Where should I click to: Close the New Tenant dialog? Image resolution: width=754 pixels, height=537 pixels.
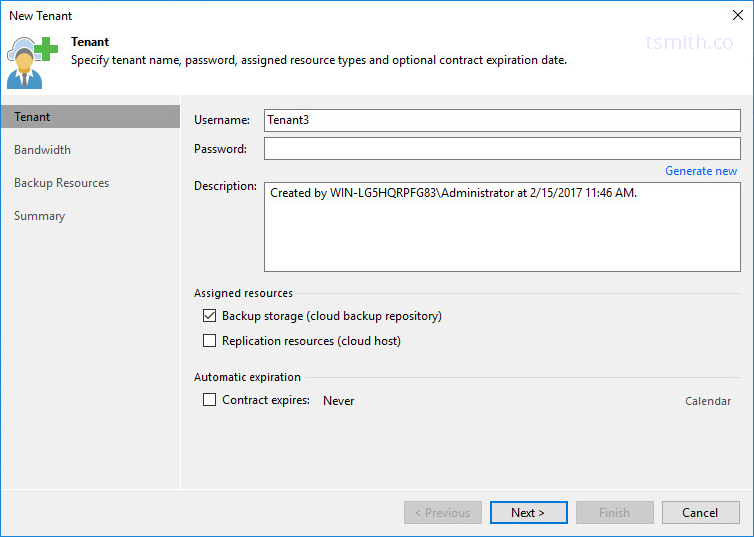pyautogui.click(x=738, y=15)
